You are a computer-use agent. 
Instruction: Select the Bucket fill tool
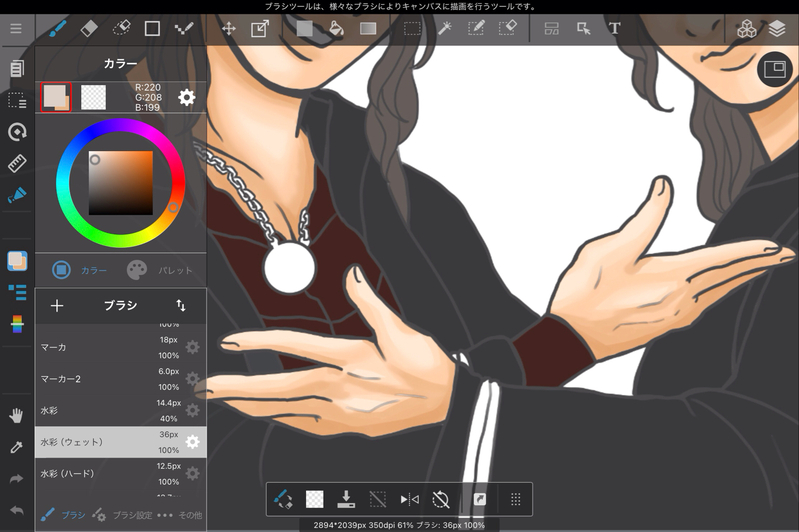336,29
